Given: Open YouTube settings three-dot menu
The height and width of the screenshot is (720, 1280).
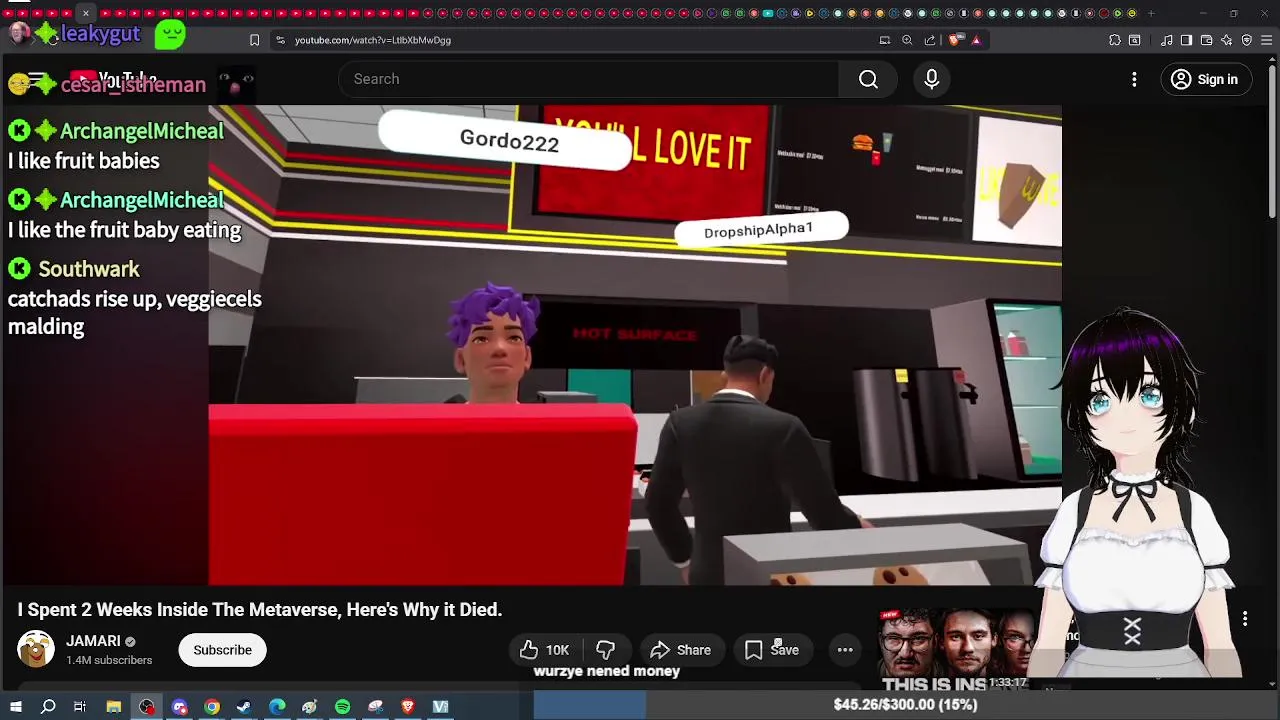Looking at the screenshot, I should point(1134,79).
